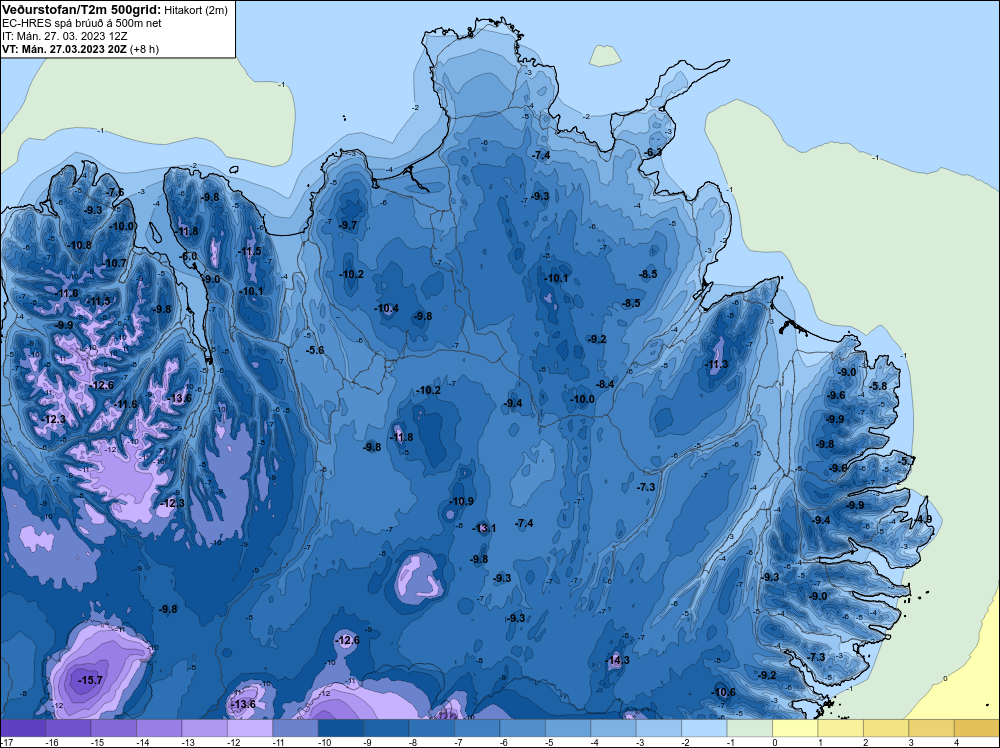The width and height of the screenshot is (1000, 748).
Task: Click the -4.9 temperature value
Action: [923, 519]
